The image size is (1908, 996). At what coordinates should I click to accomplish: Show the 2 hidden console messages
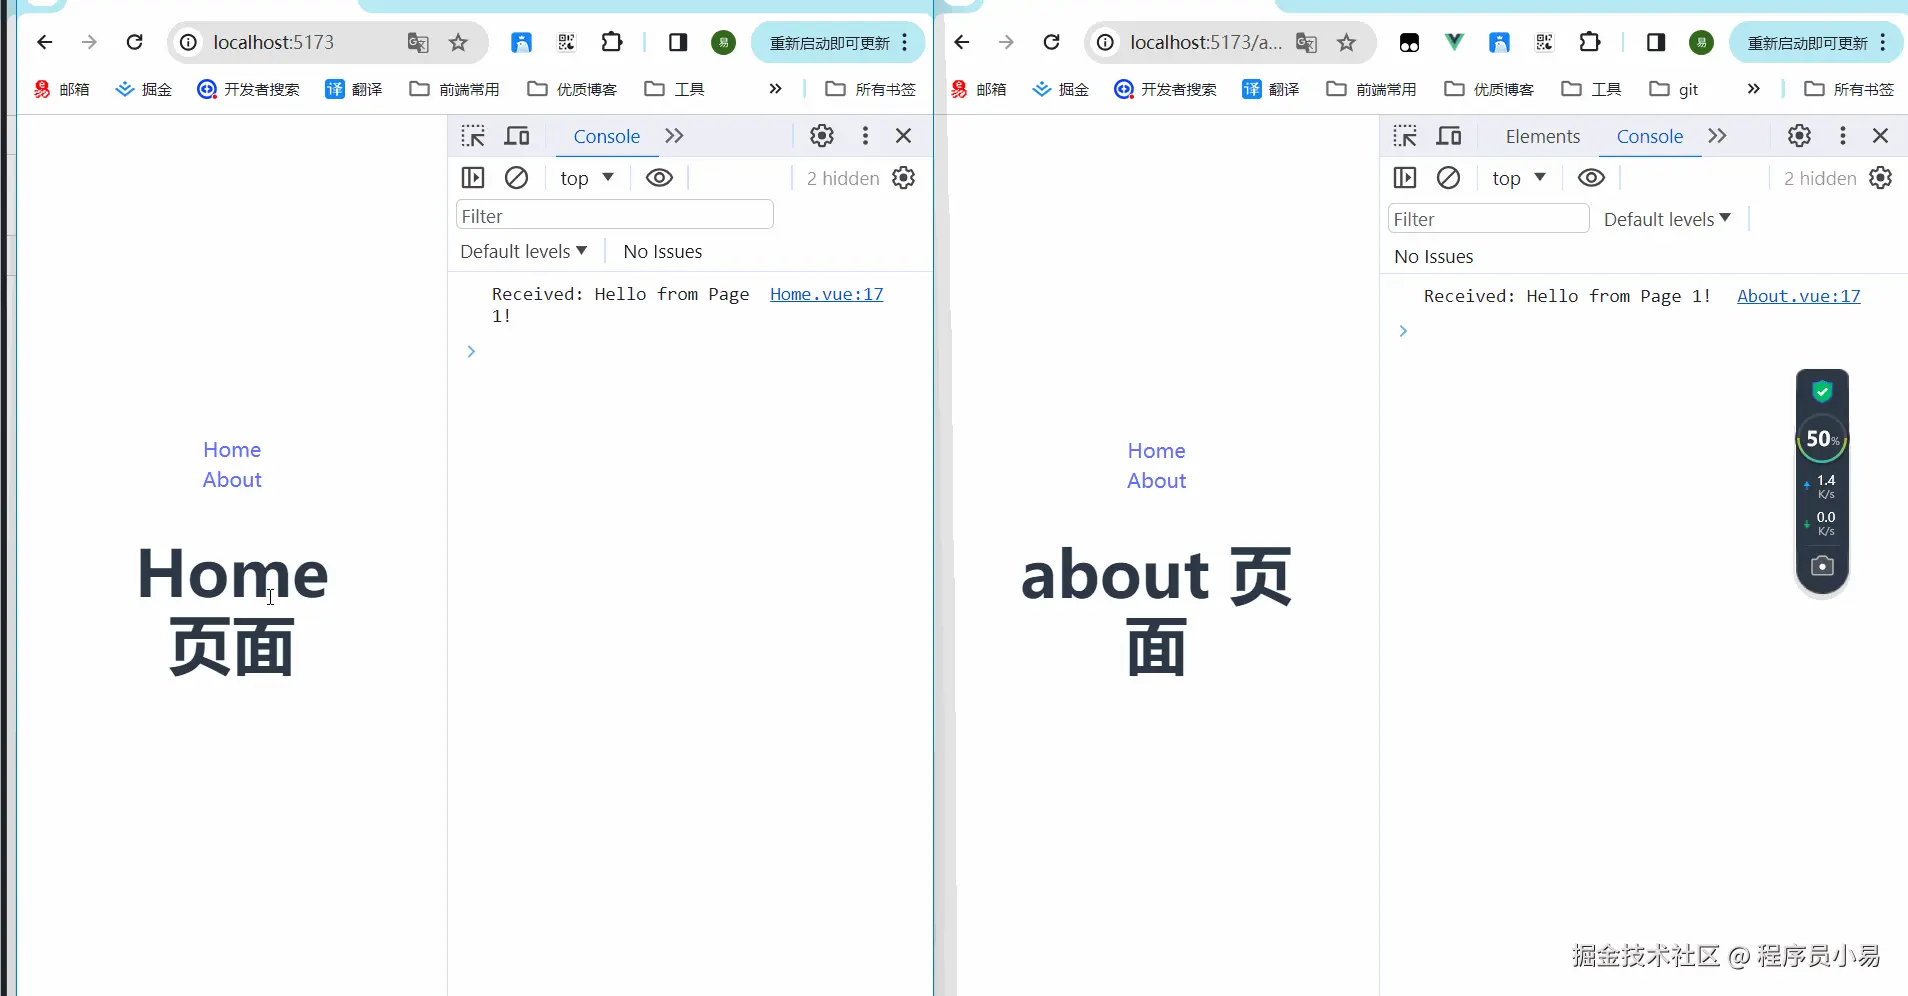[x=841, y=178]
